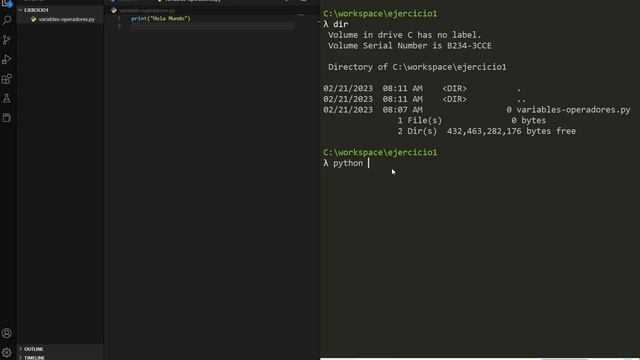Open the Extensions view

7,79
